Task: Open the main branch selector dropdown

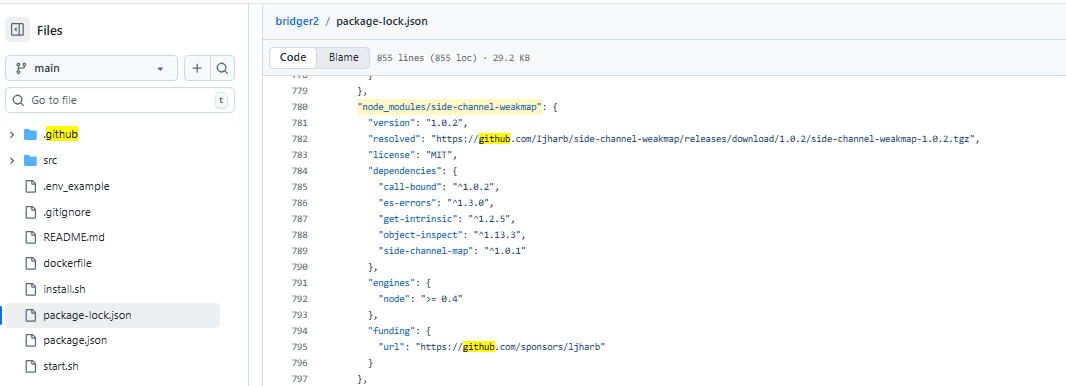Action: pos(91,69)
